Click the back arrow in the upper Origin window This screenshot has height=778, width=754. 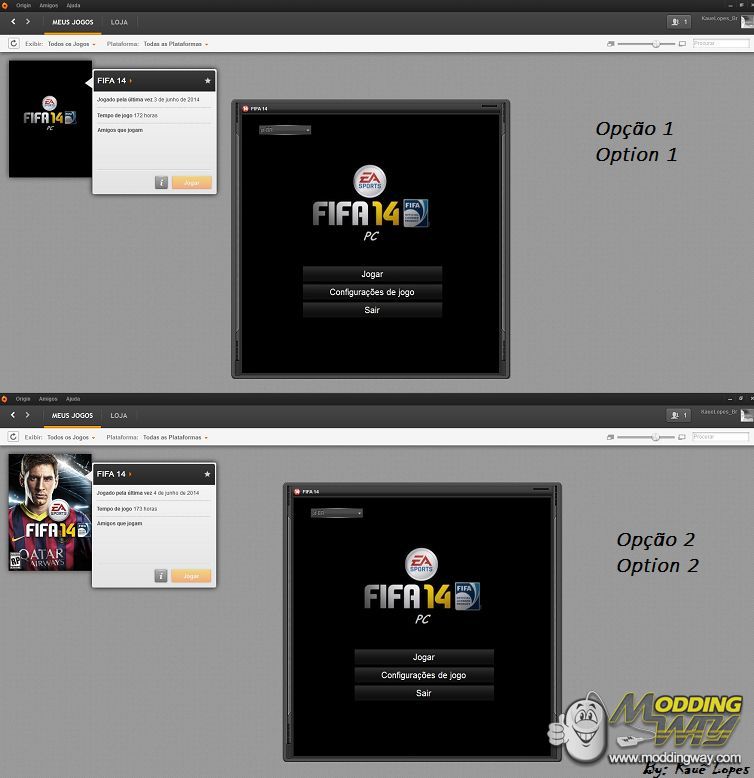tap(13, 21)
